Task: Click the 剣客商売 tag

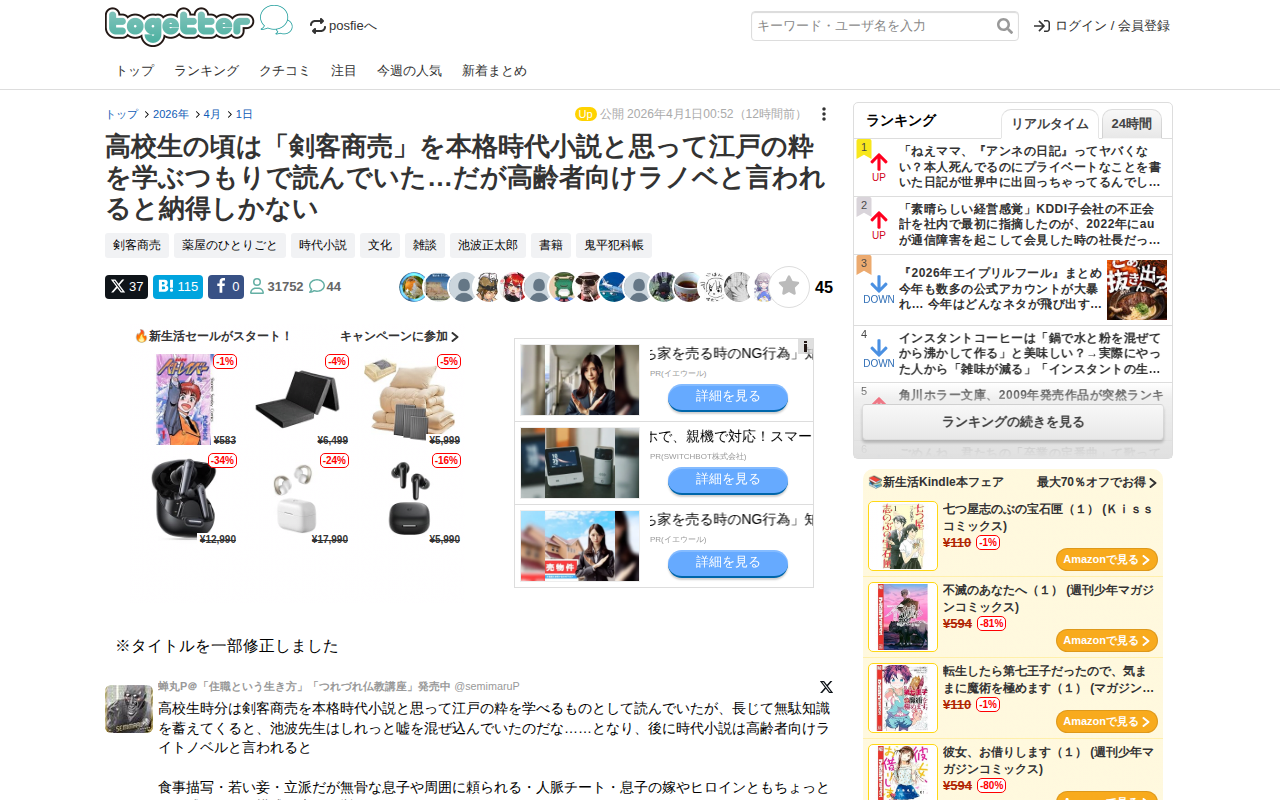Action: pos(137,245)
